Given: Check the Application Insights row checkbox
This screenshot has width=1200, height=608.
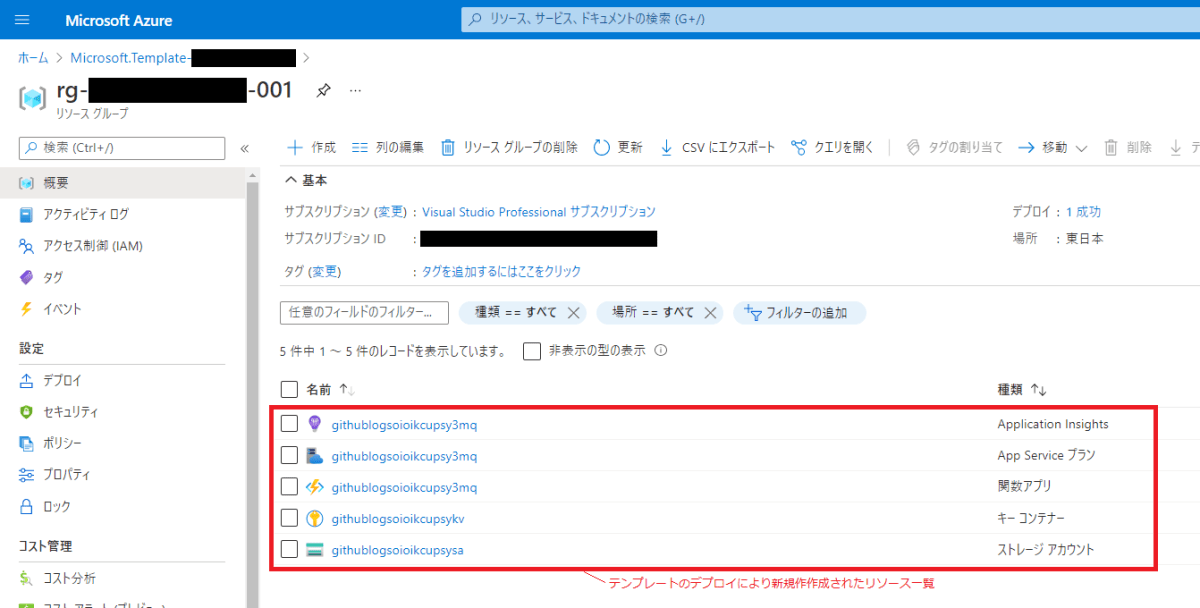Looking at the screenshot, I should click(x=289, y=424).
